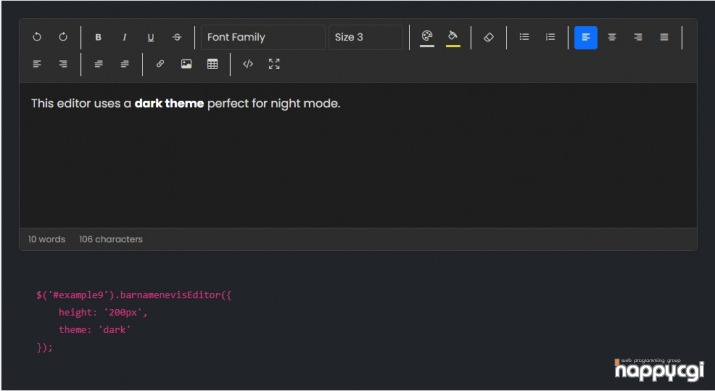Switch to HTML source code view
Image resolution: width=715 pixels, height=391 pixels.
coord(248,64)
